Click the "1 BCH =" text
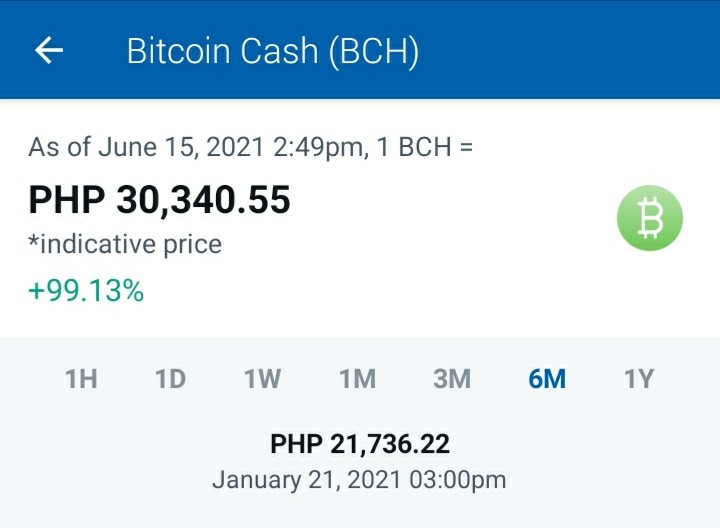 [424, 147]
